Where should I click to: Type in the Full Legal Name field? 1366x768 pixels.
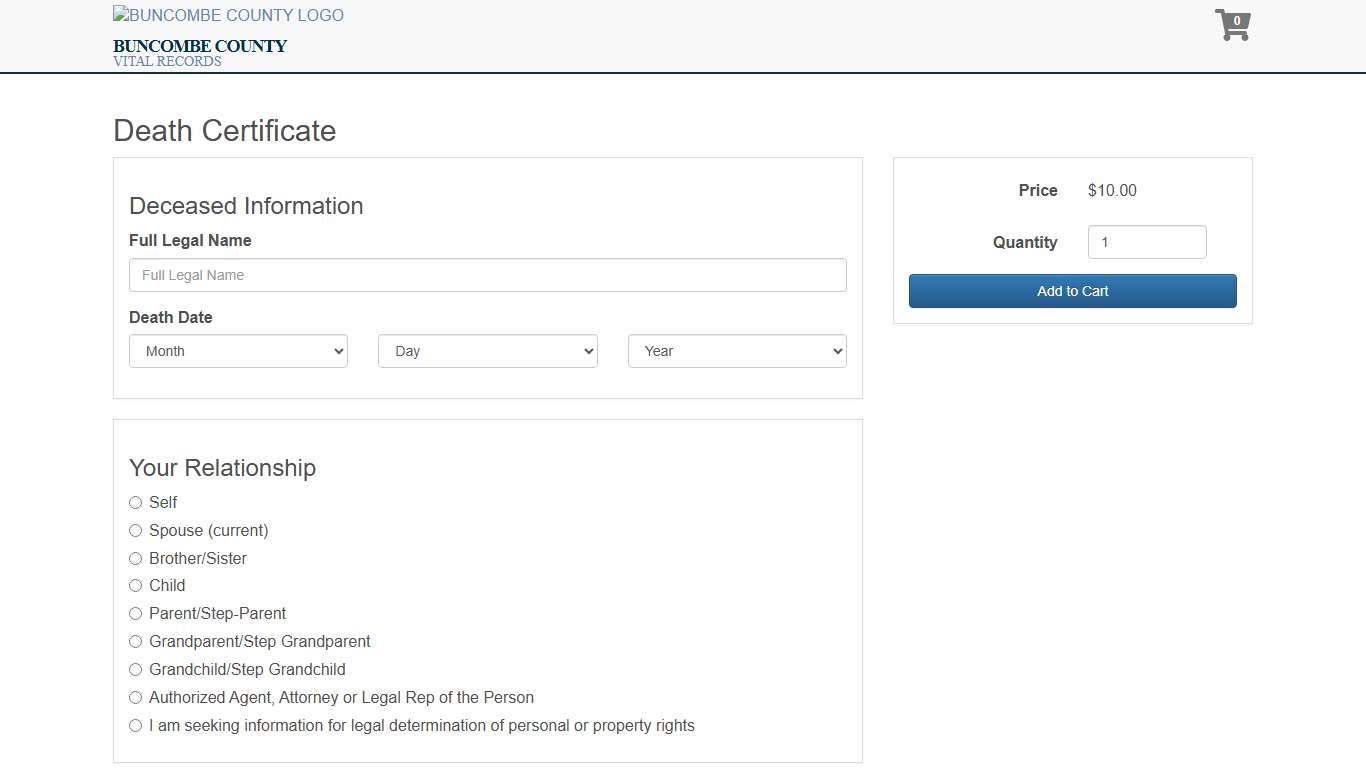[x=487, y=275]
